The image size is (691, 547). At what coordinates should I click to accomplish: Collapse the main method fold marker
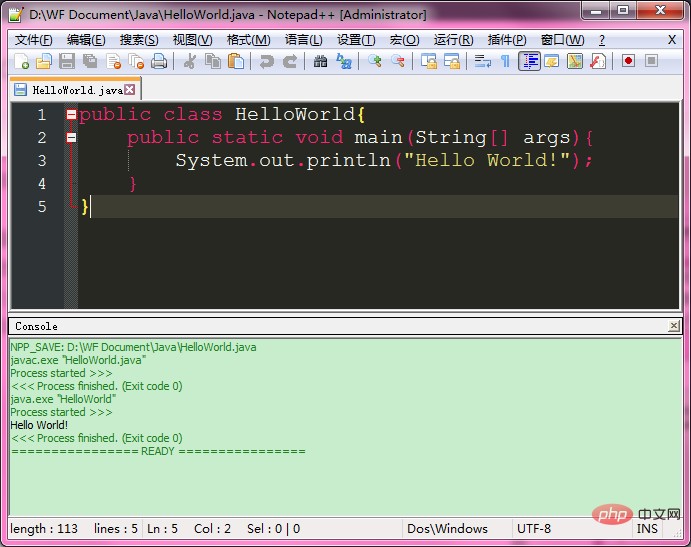(71, 138)
